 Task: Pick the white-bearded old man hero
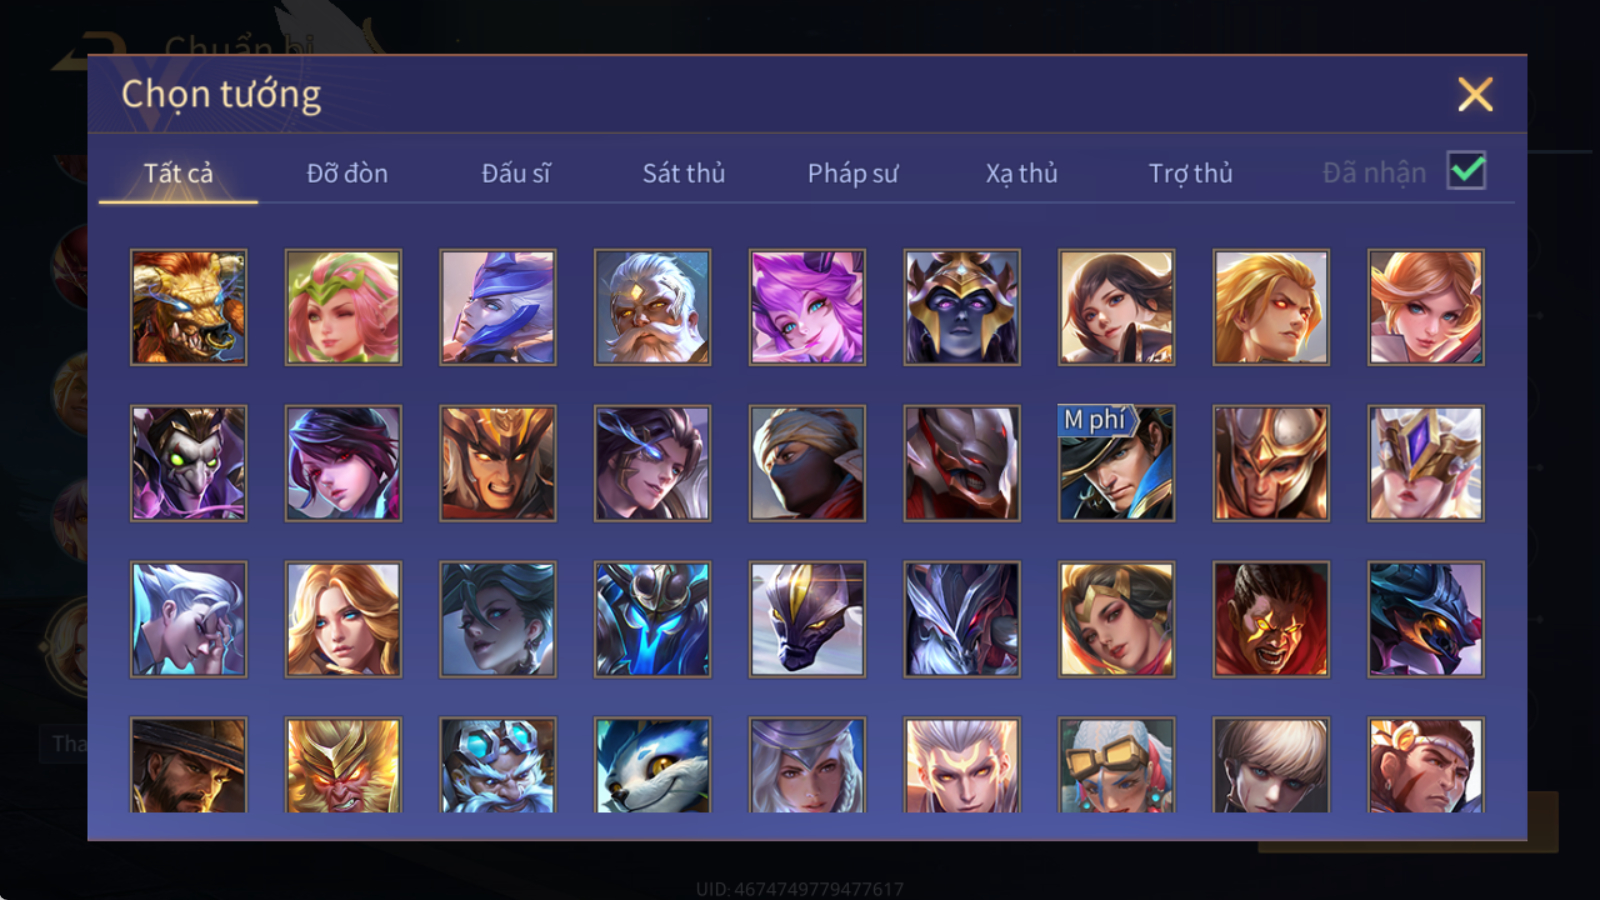(652, 307)
